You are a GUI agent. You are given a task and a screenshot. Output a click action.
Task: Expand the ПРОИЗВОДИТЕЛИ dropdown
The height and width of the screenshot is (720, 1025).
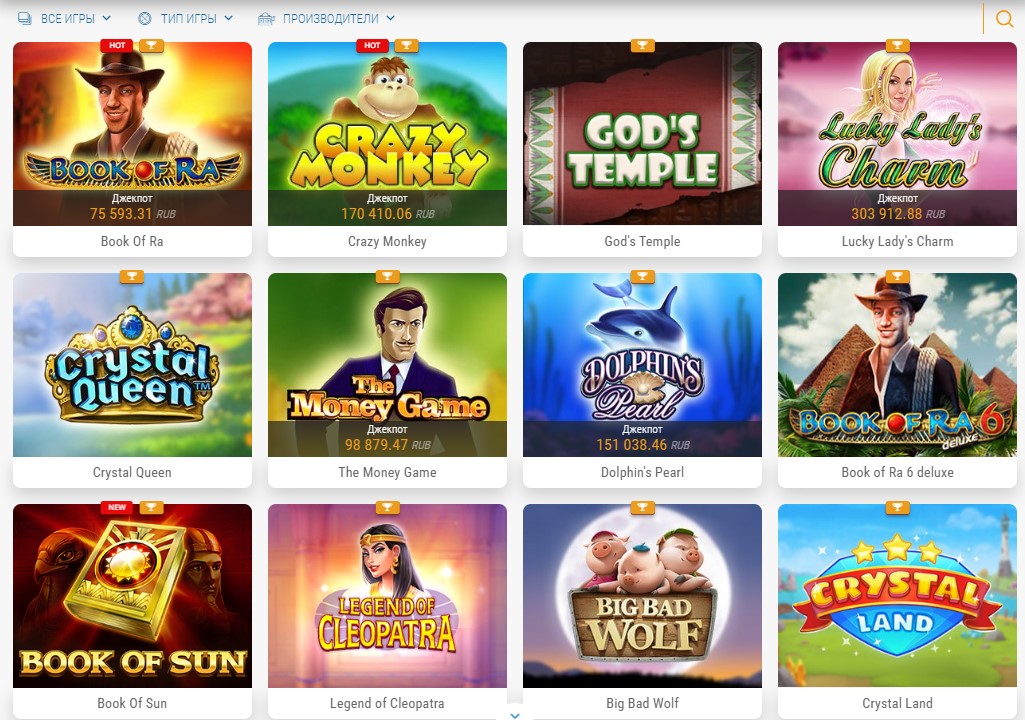[x=326, y=18]
